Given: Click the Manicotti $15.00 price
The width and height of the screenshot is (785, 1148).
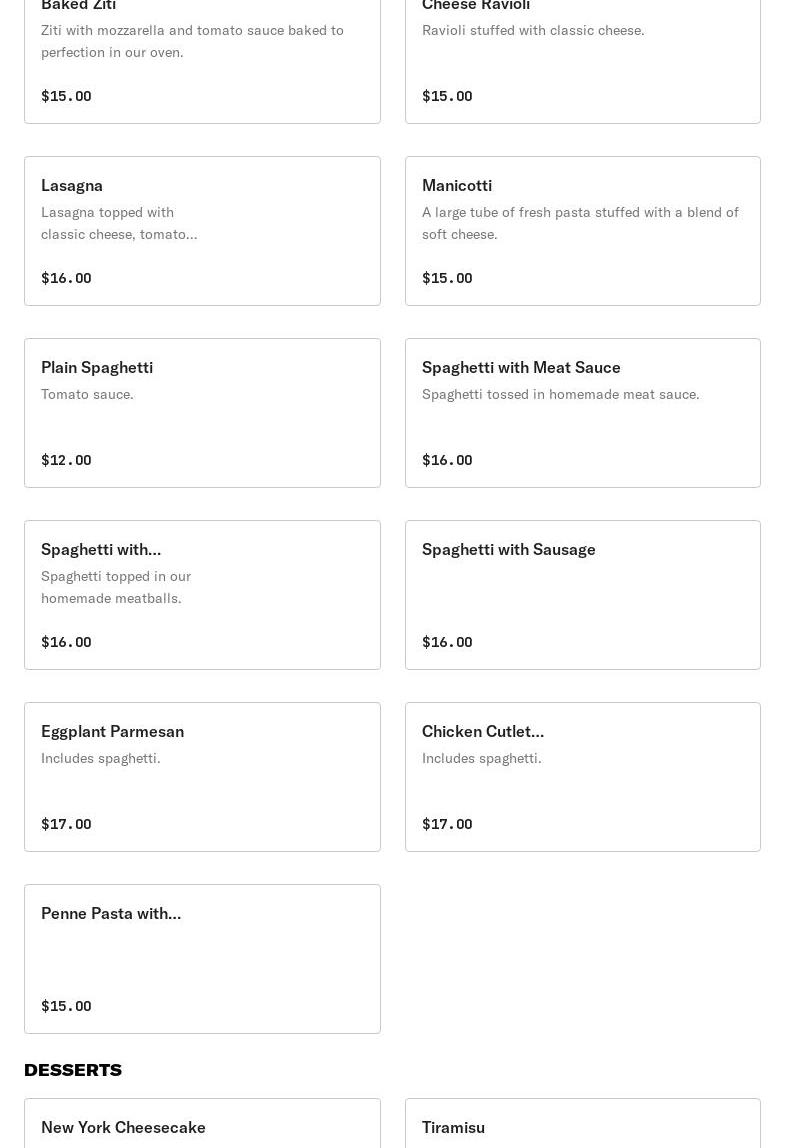Looking at the screenshot, I should coord(447,277).
